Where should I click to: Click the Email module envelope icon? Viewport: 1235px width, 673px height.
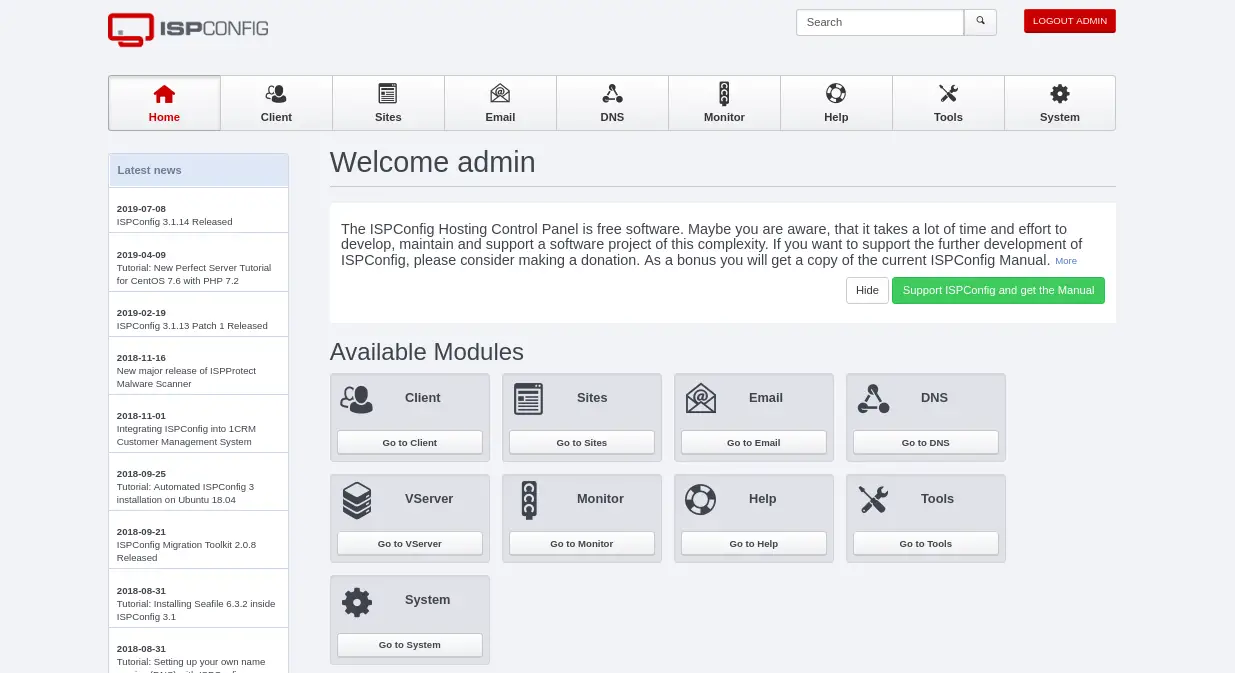tap(701, 399)
